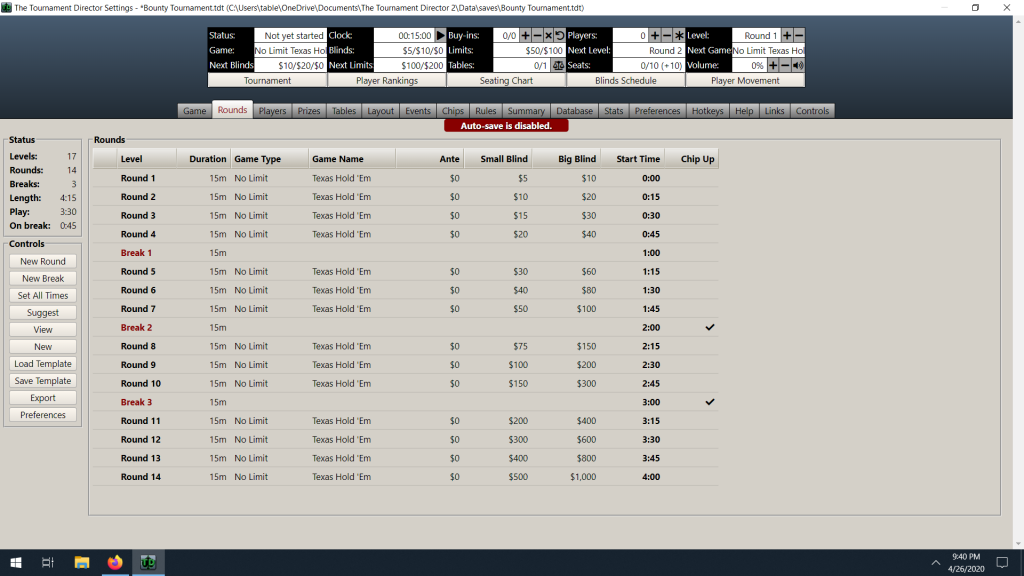Remove a player with the Players minus icon
The height and width of the screenshot is (576, 1024).
[667, 35]
